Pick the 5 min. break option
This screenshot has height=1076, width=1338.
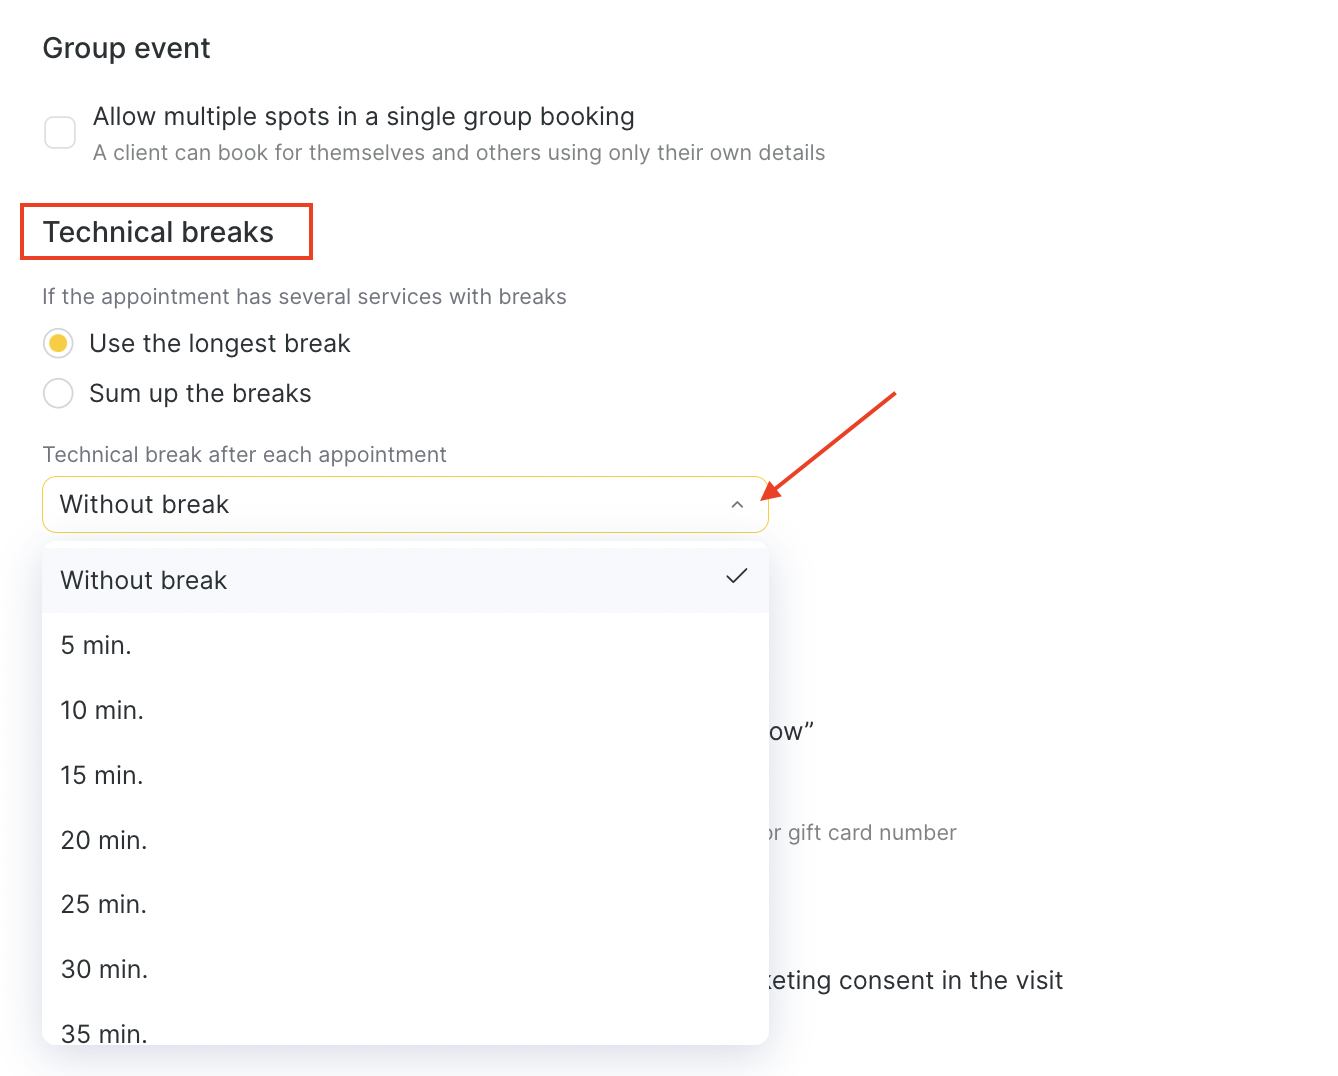tap(96, 646)
